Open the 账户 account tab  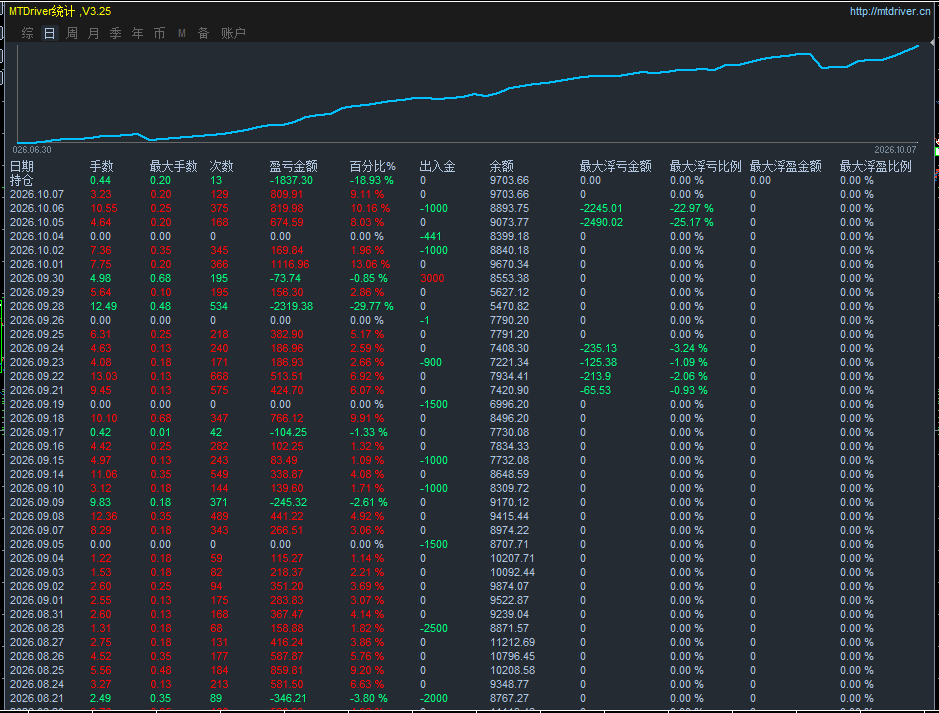[x=233, y=34]
